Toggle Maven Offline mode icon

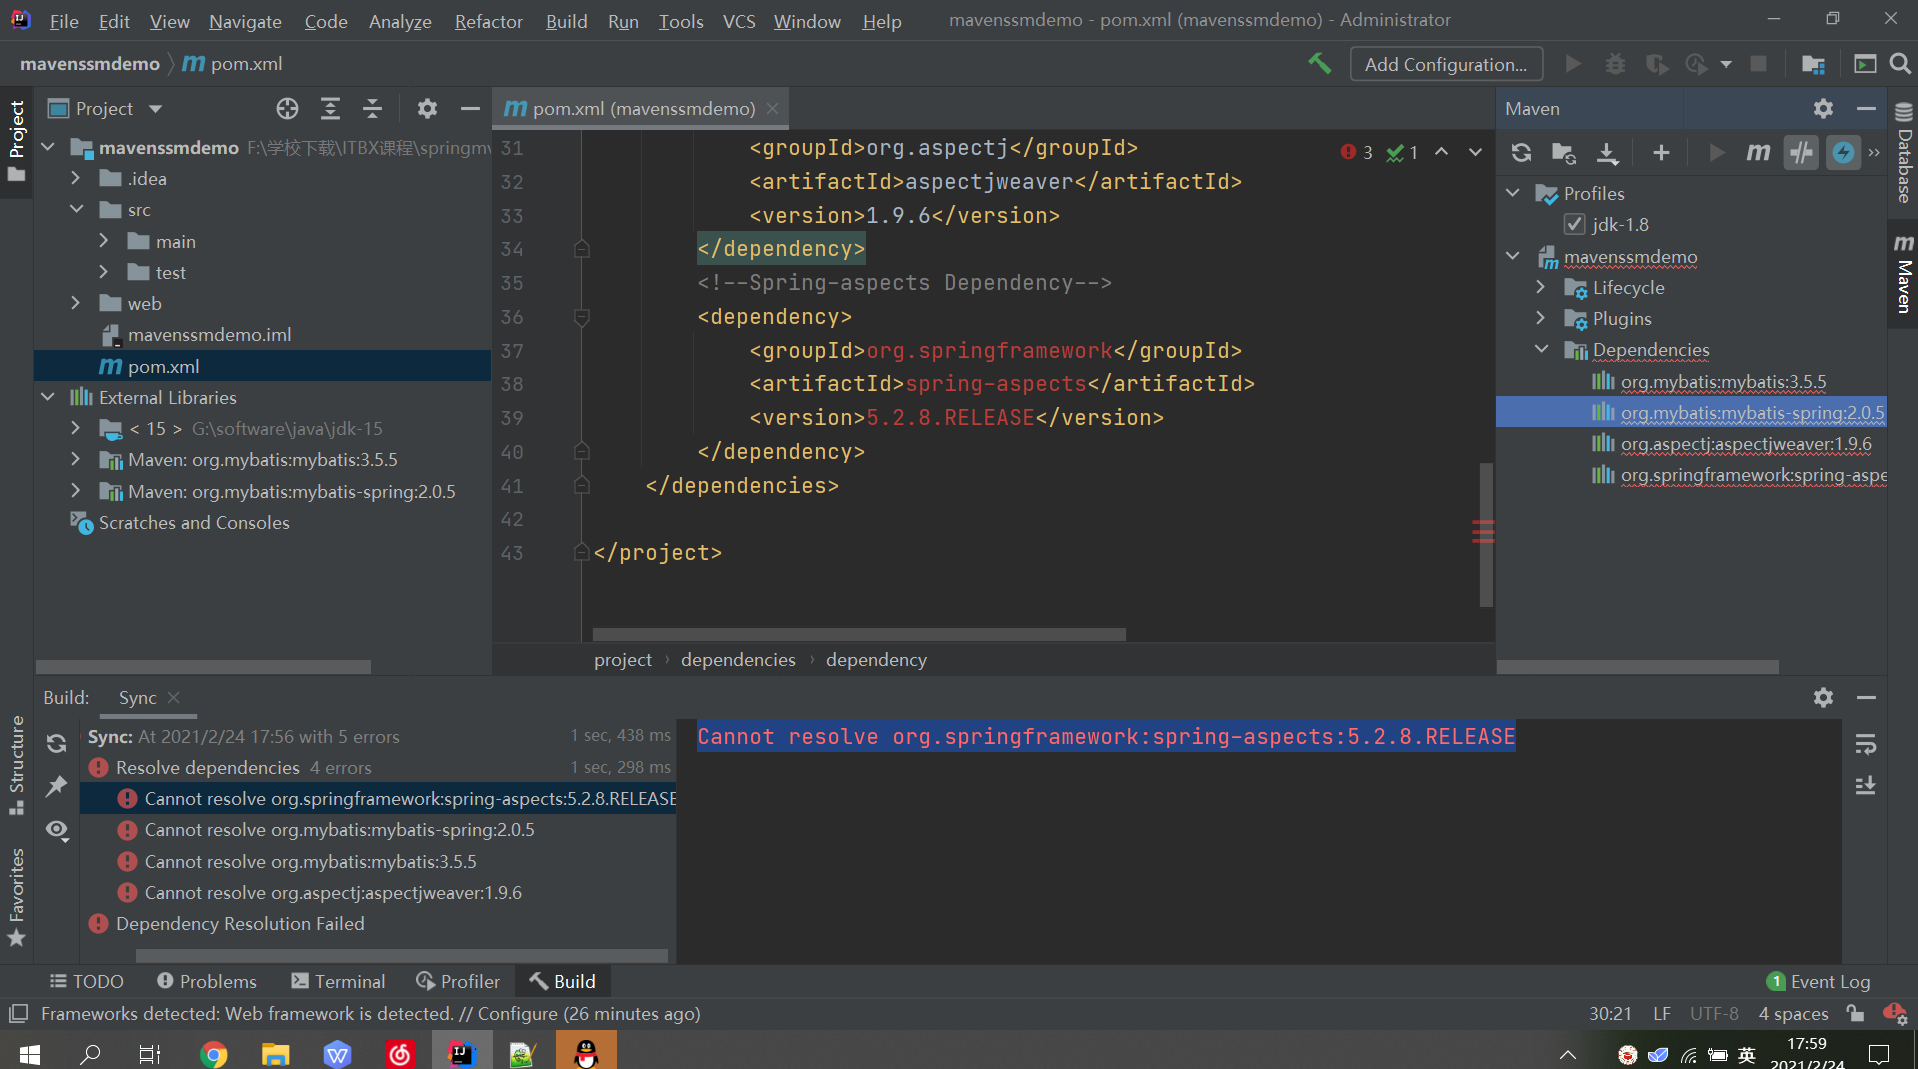(x=1843, y=152)
